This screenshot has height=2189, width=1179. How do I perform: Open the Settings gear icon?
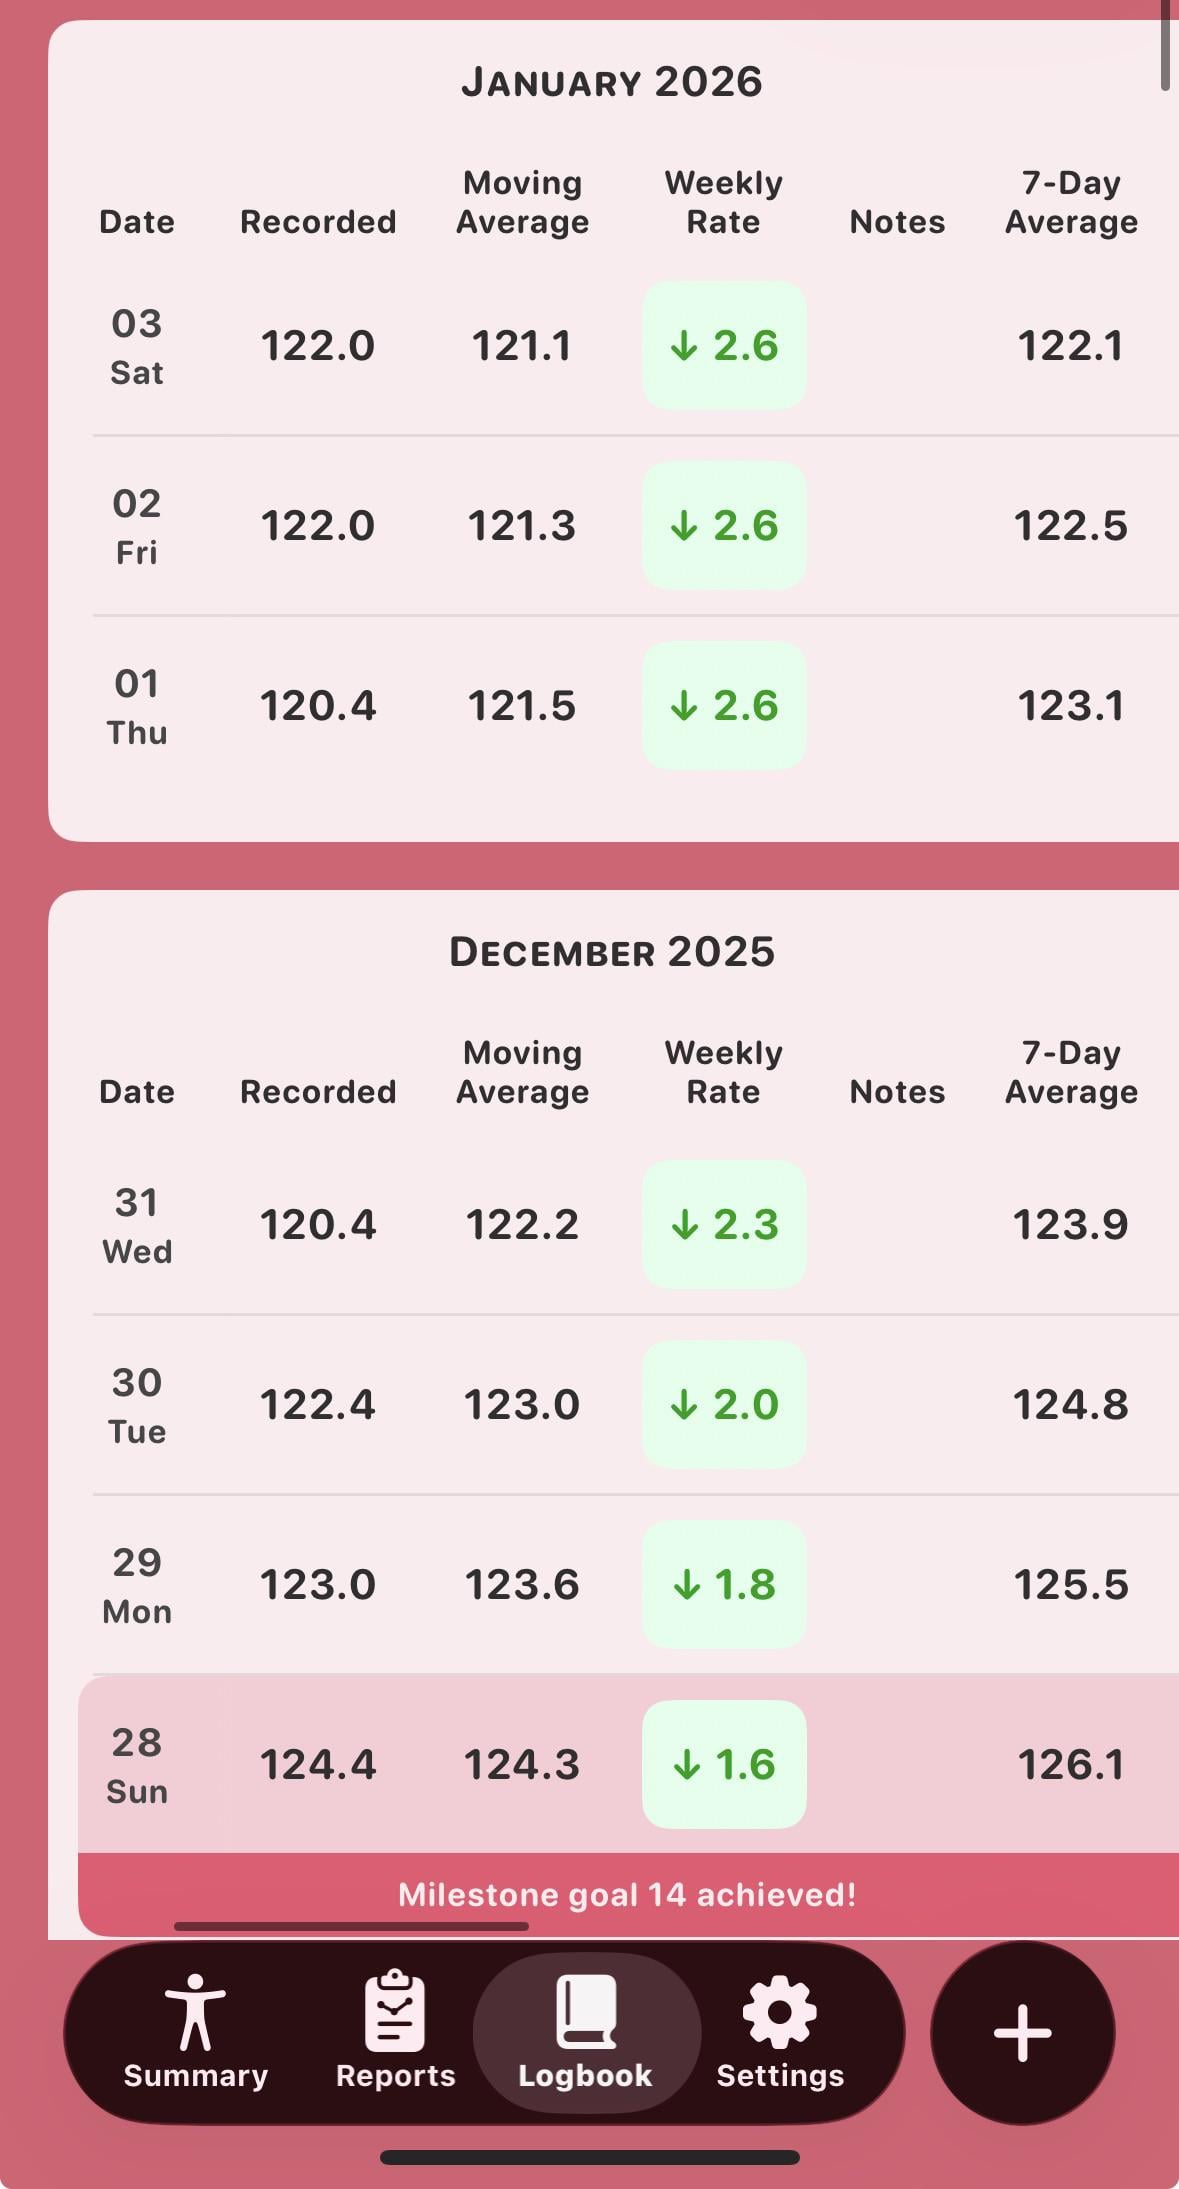[x=780, y=2011]
